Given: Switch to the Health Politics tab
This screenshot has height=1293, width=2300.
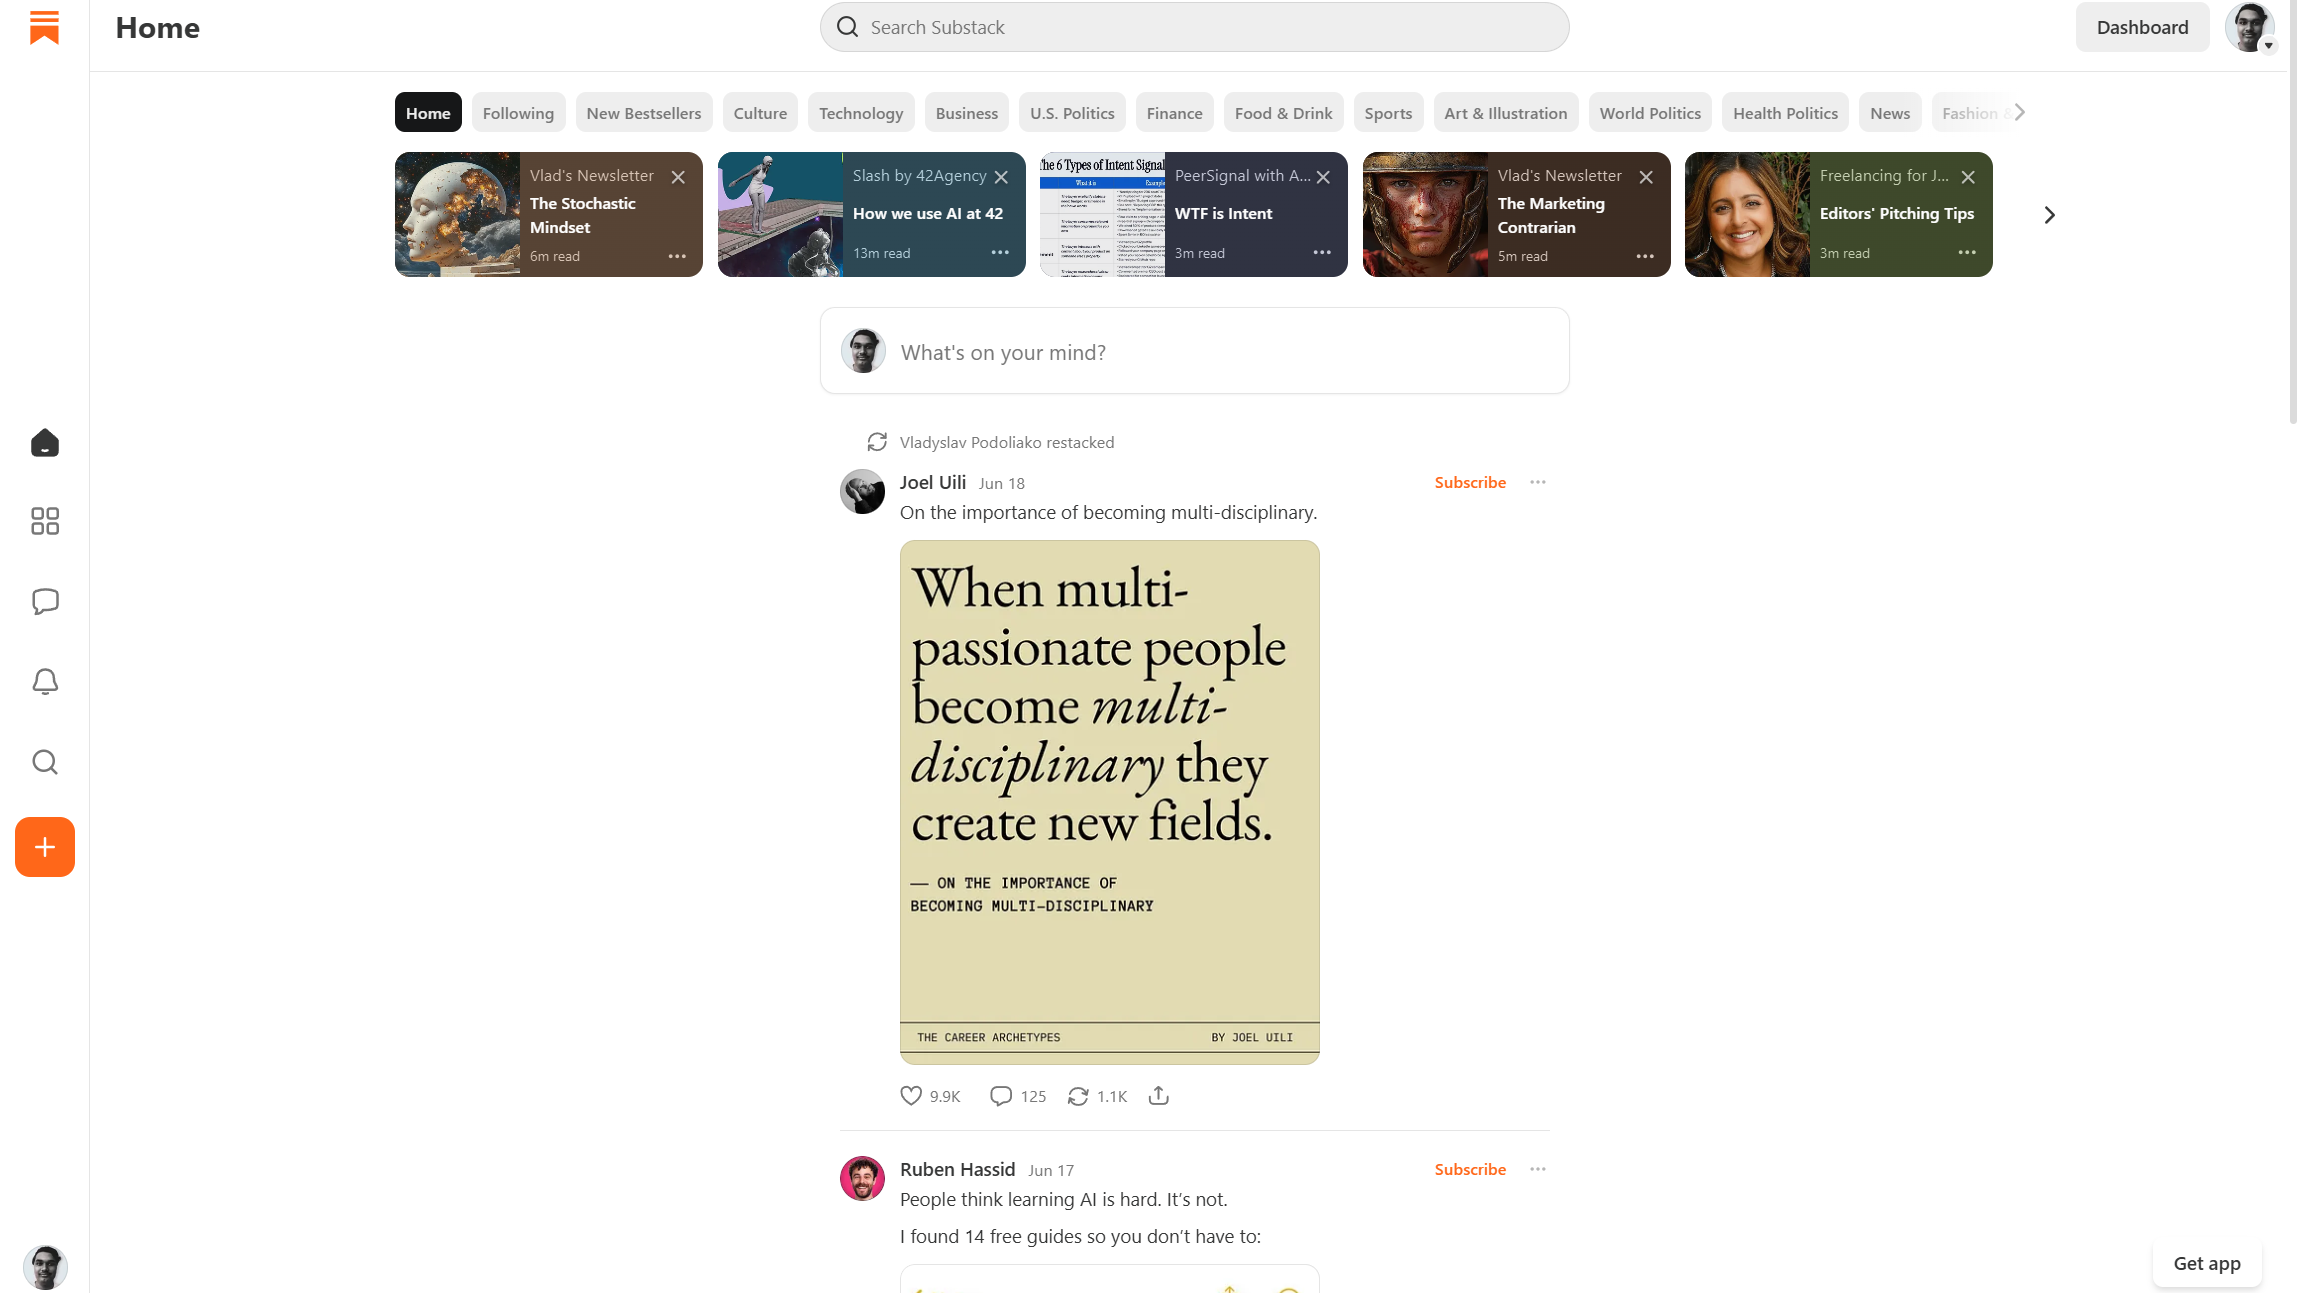Looking at the screenshot, I should pos(1786,113).
